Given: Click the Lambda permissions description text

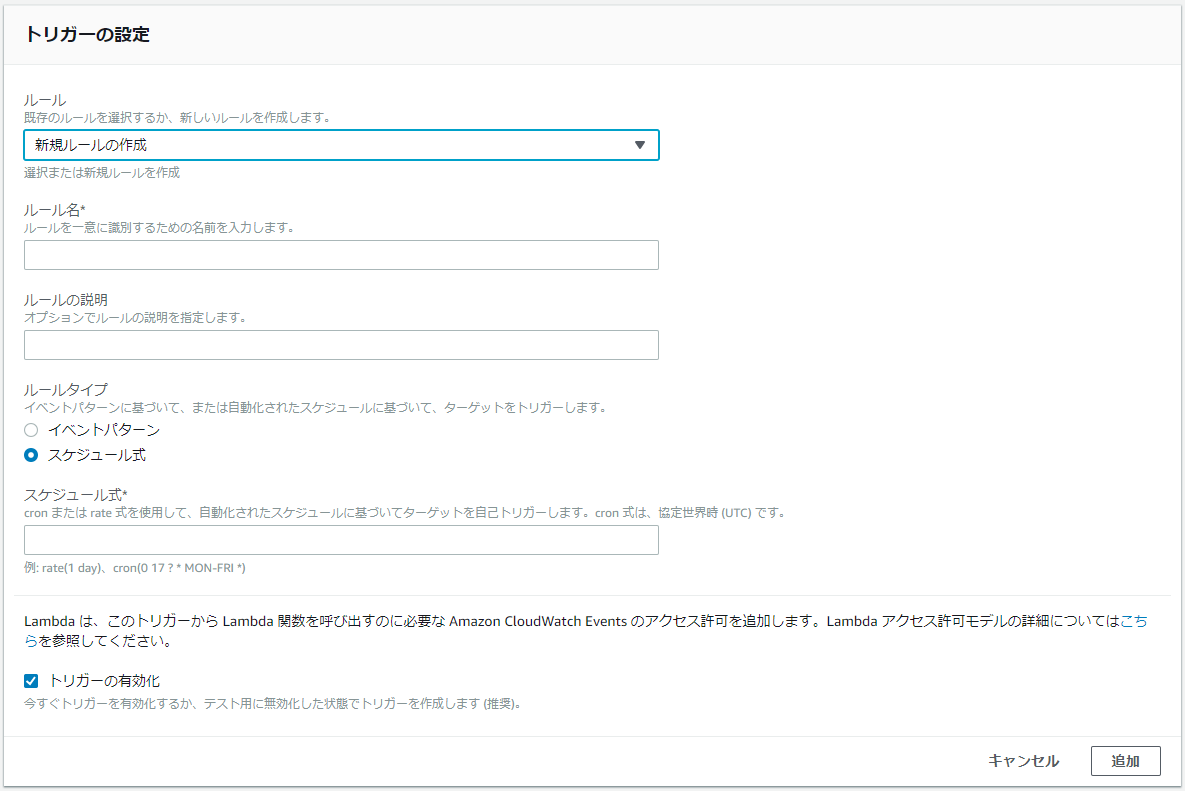Looking at the screenshot, I should [x=400, y=620].
